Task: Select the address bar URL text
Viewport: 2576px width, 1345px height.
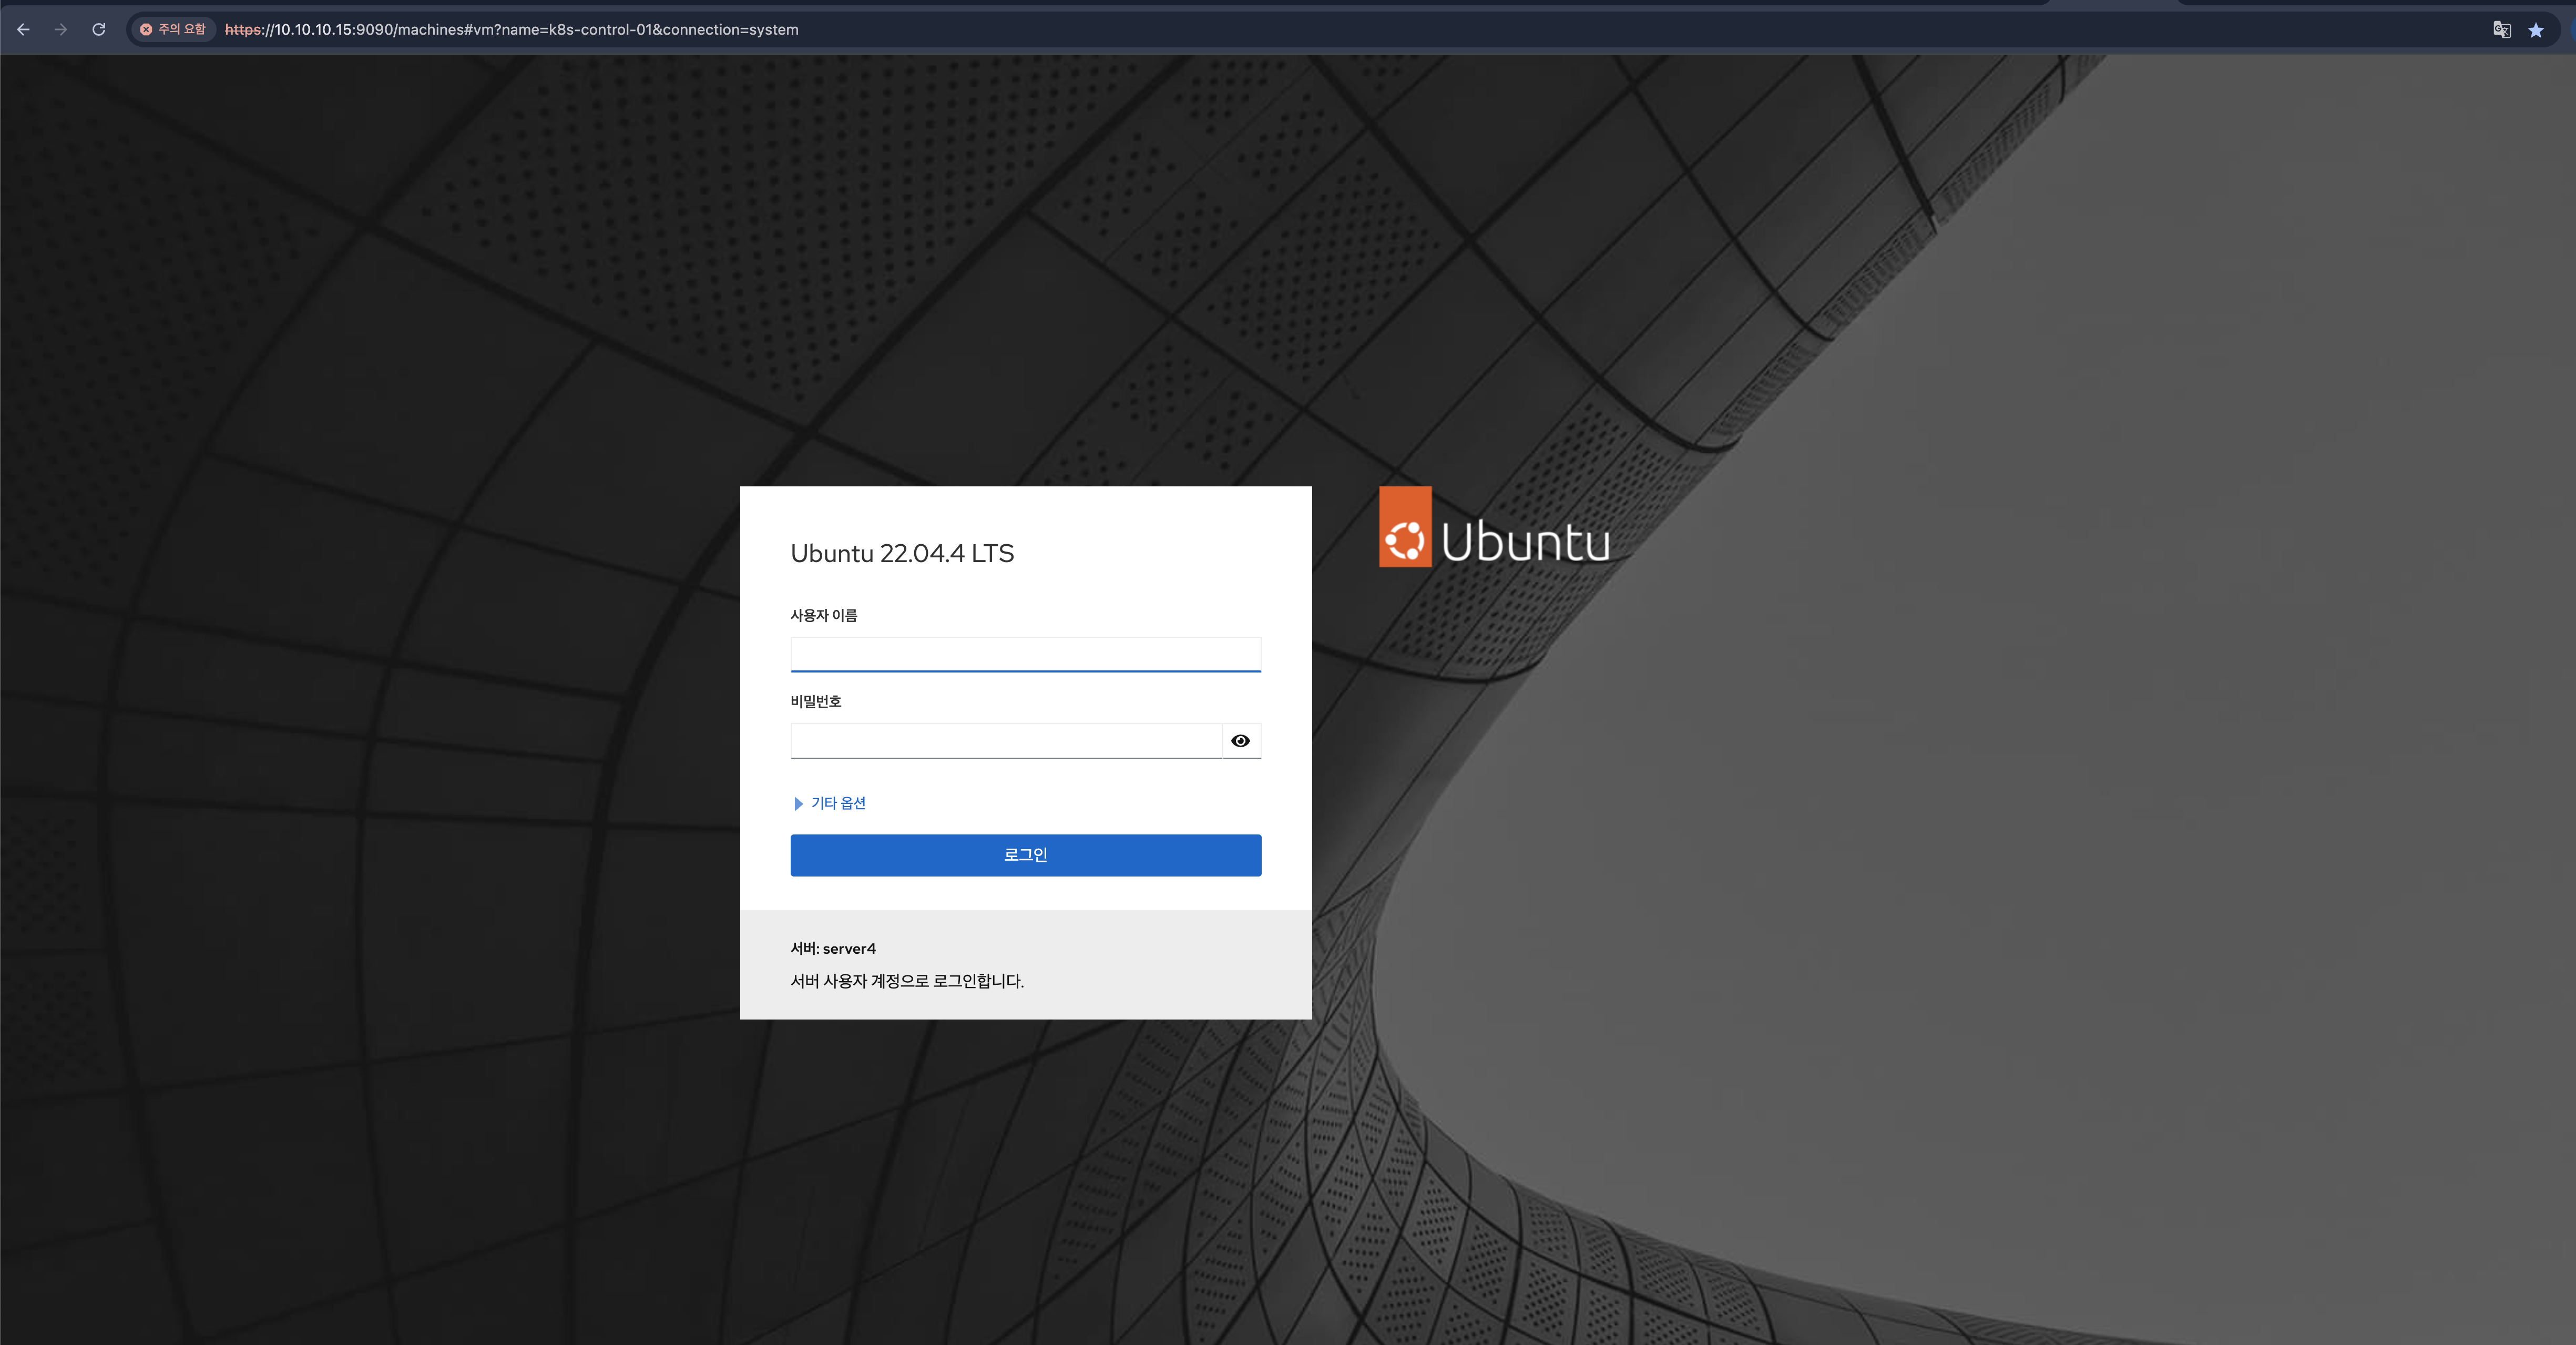Action: pos(511,29)
